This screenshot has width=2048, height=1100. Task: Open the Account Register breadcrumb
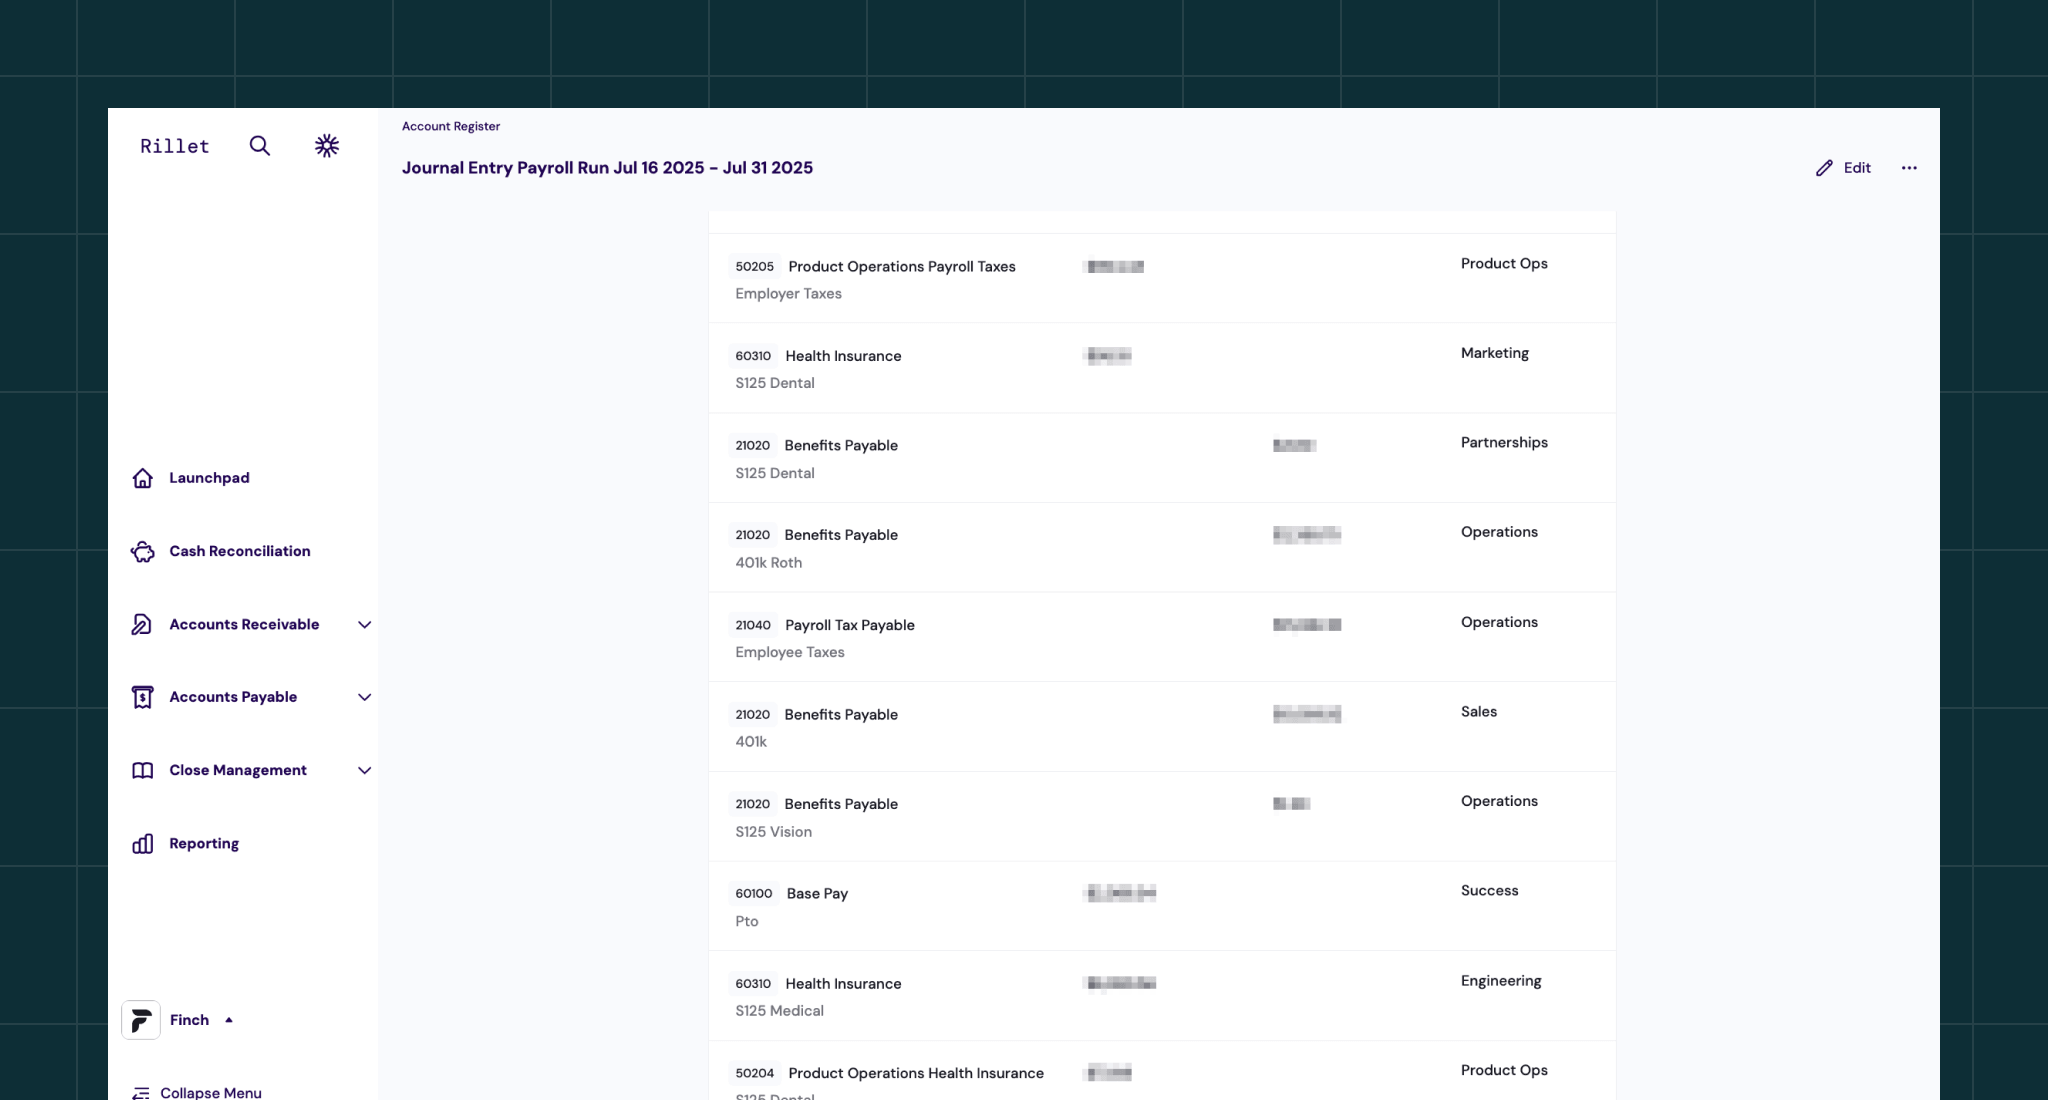click(x=450, y=126)
